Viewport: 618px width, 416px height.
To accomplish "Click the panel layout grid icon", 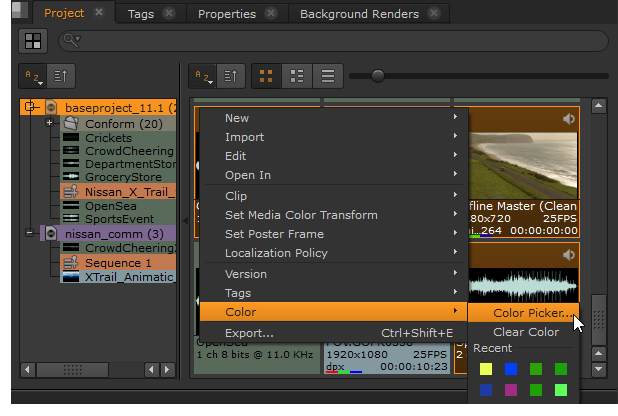I will pyautogui.click(x=33, y=41).
